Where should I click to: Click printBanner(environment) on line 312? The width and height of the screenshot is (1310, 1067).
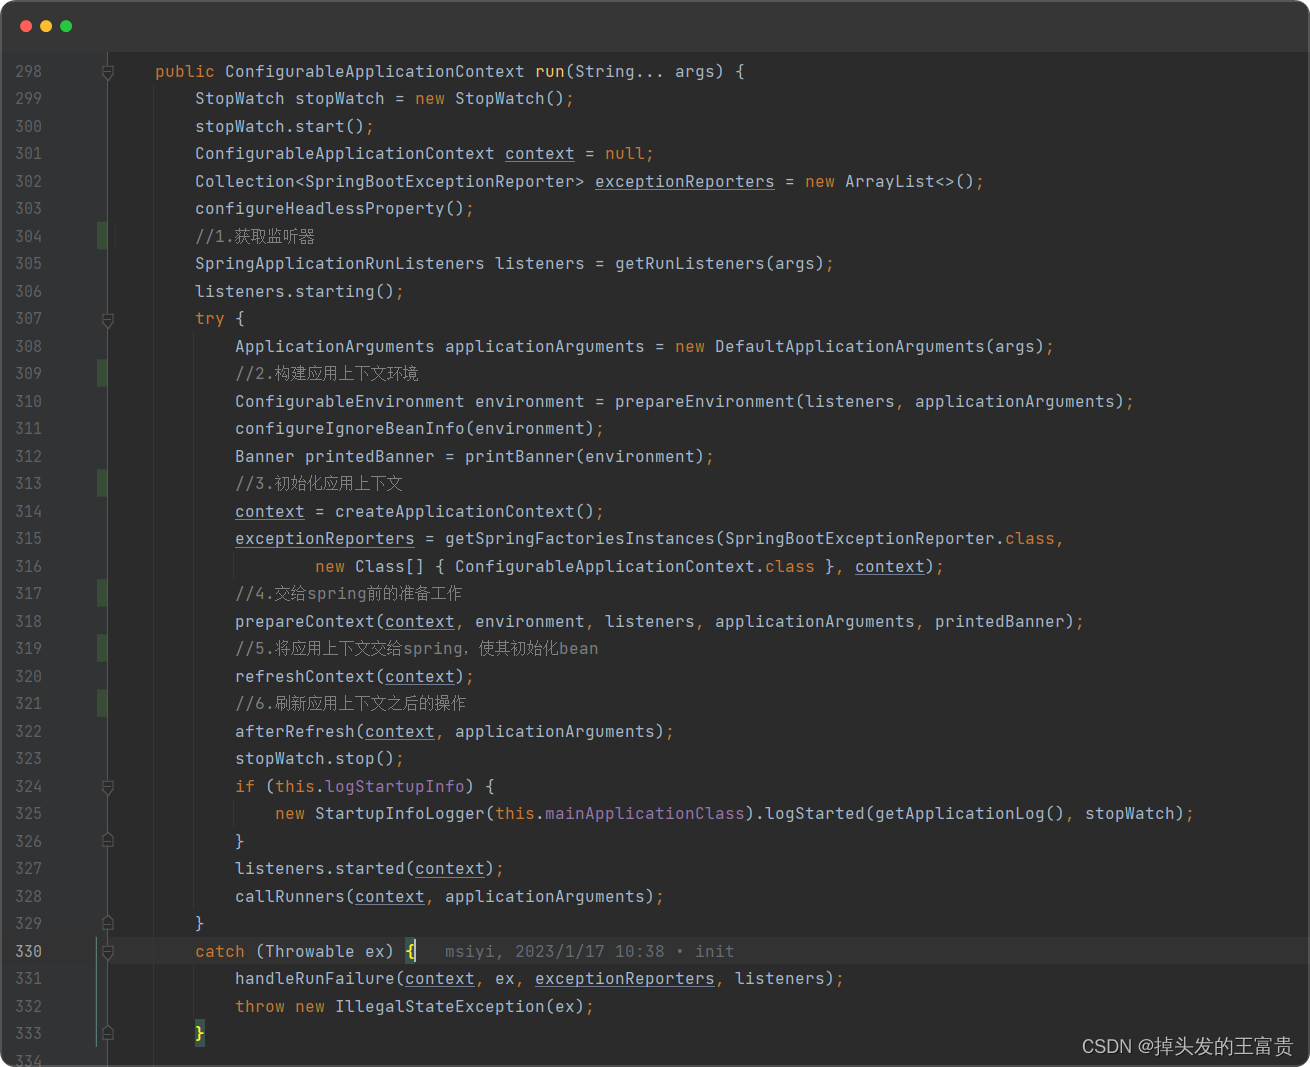[585, 457]
